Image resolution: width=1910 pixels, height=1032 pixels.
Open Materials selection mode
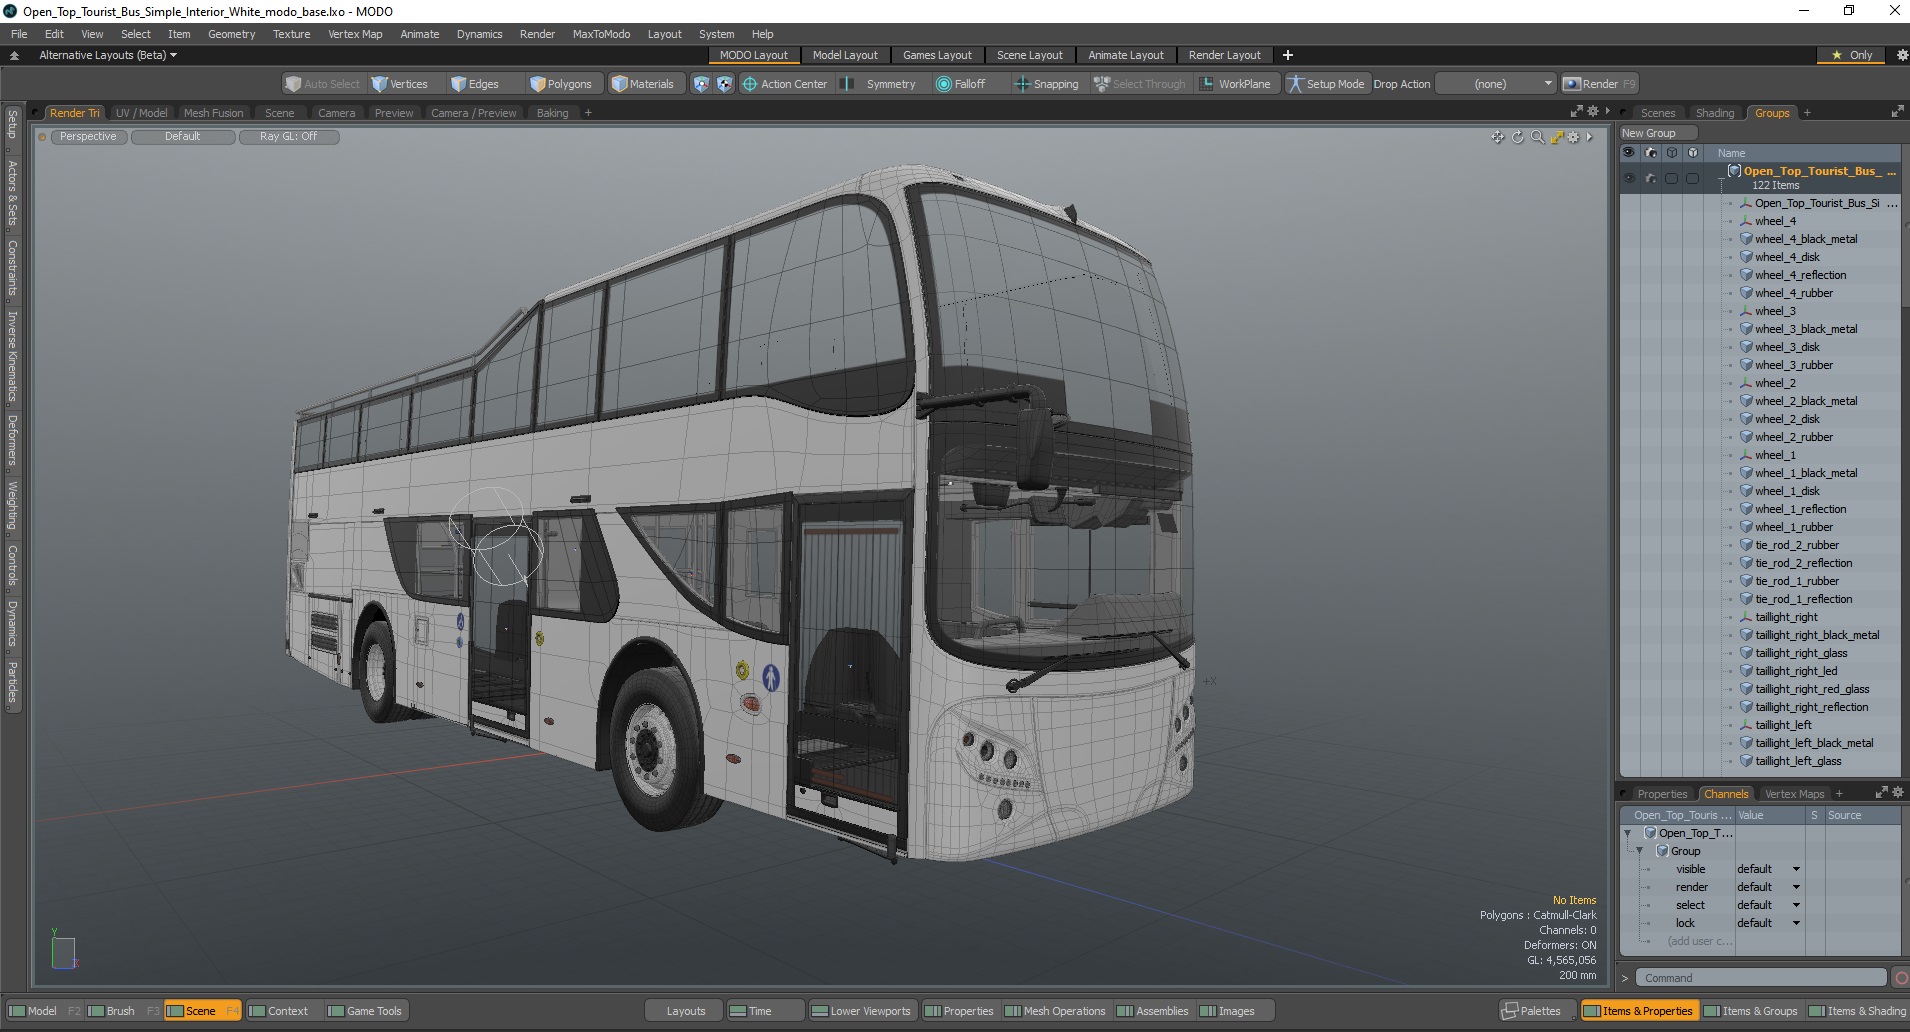coord(643,84)
